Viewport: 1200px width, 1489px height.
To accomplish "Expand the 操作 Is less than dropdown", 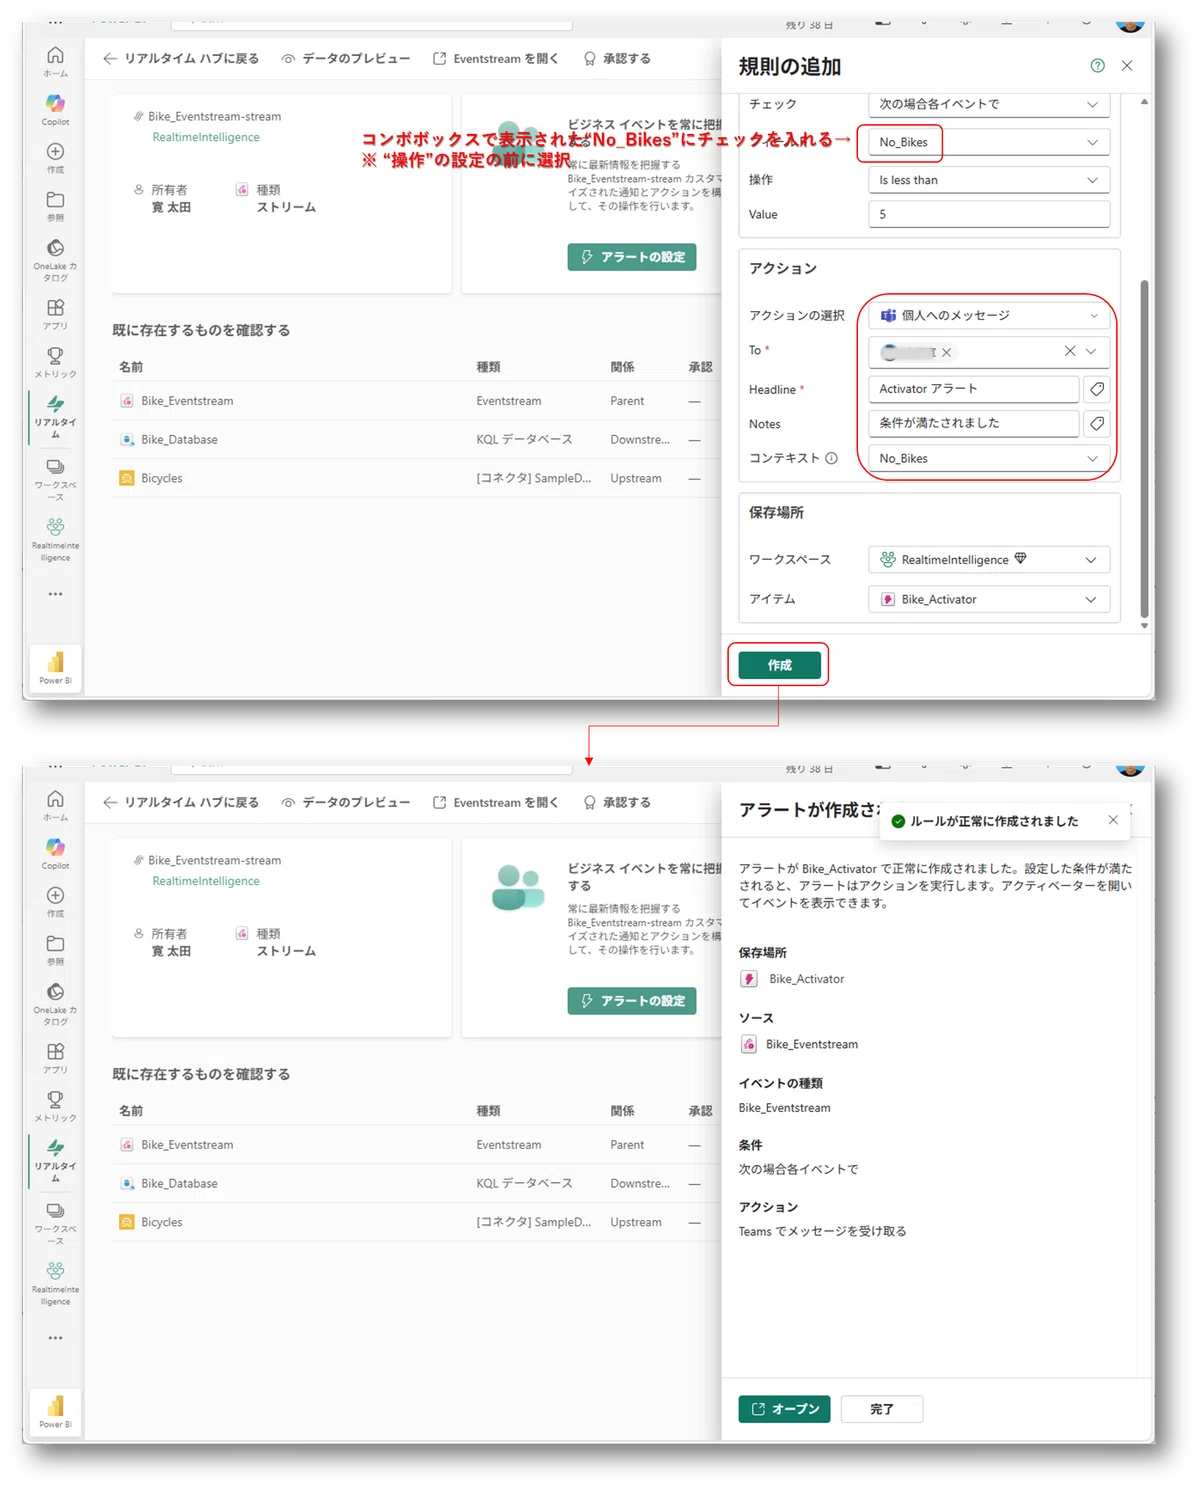I will click(989, 180).
